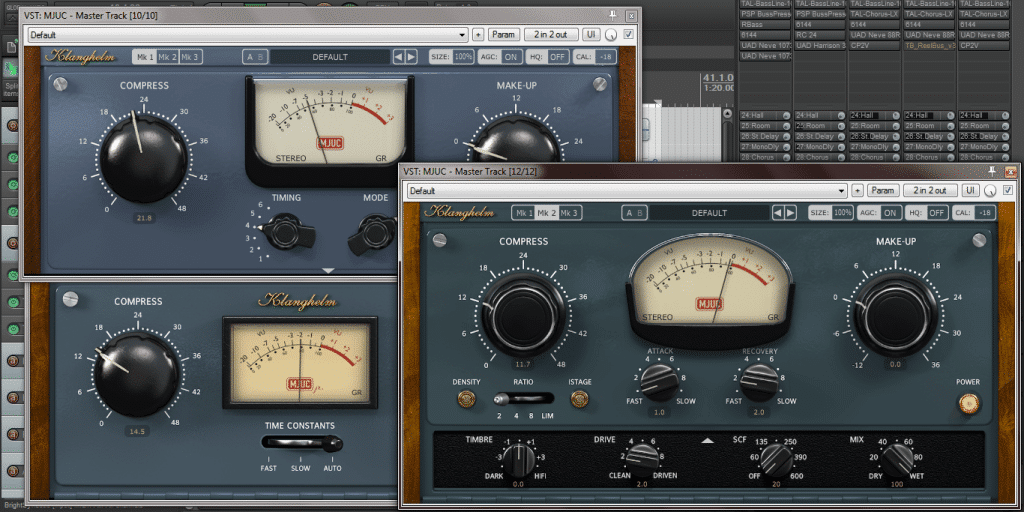Click the wet/dry mix knob icon in the [12/12] window header
The width and height of the screenshot is (1024, 512).
[x=991, y=191]
